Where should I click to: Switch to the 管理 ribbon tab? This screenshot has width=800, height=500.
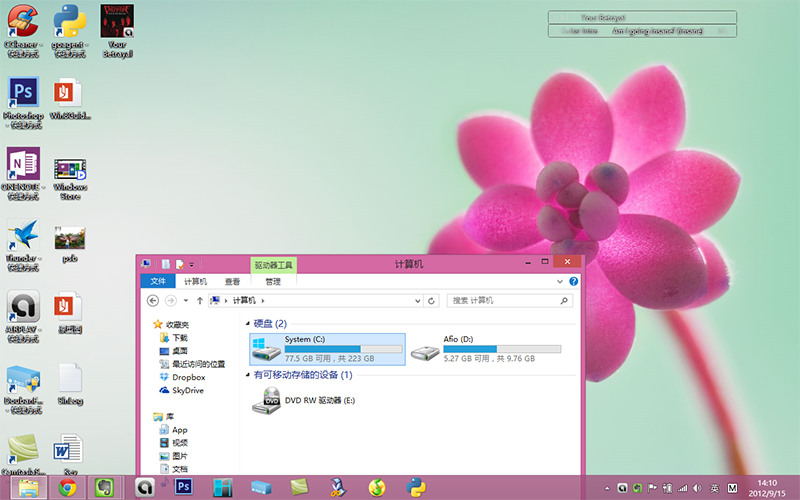273,282
